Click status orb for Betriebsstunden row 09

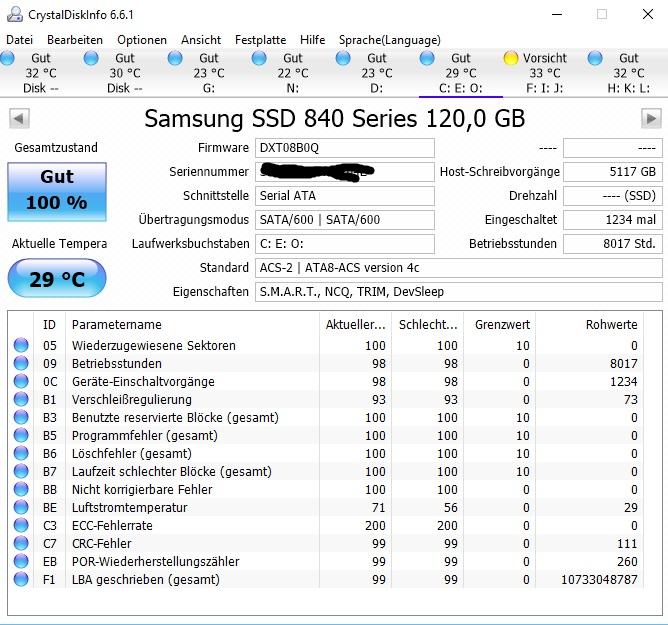[21, 363]
